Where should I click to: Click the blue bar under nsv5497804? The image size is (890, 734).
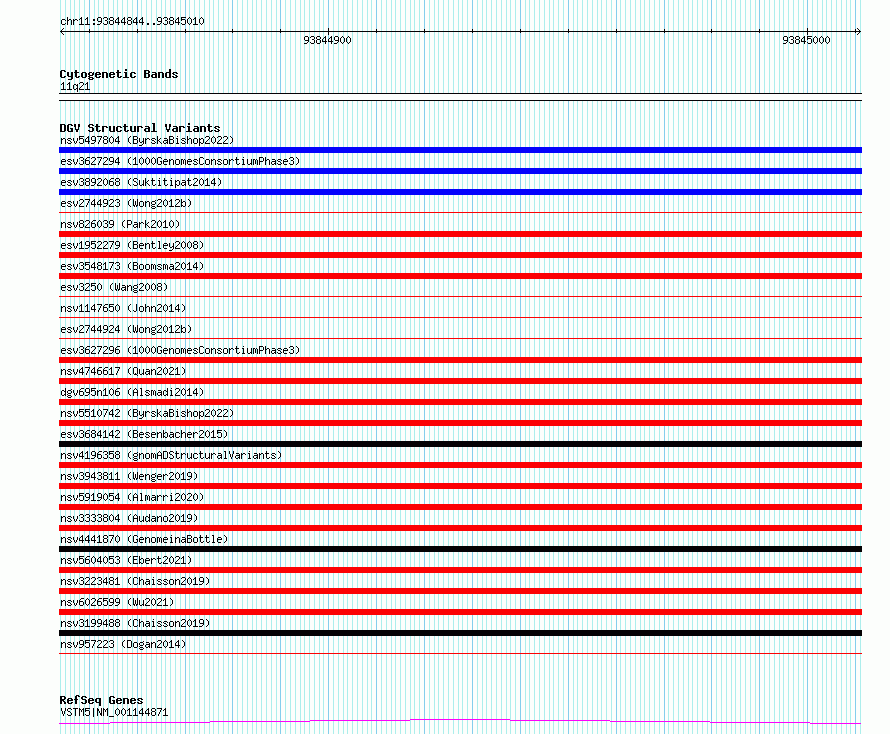(x=460, y=150)
